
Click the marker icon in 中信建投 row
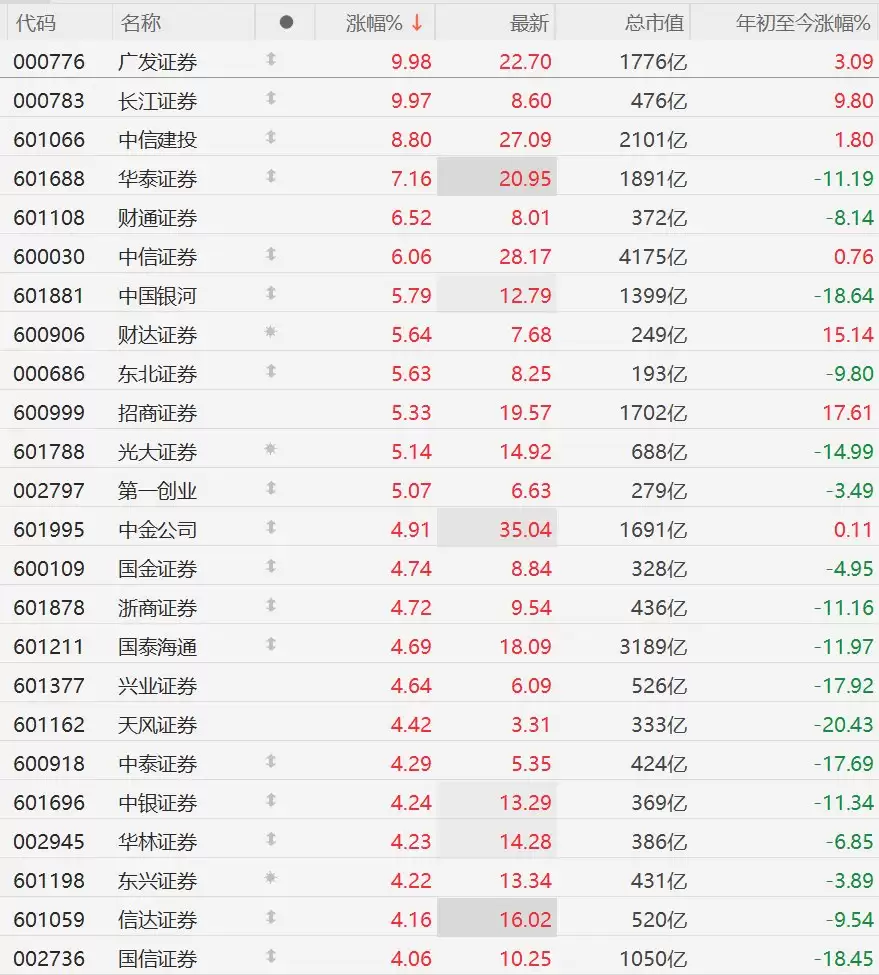tap(270, 137)
